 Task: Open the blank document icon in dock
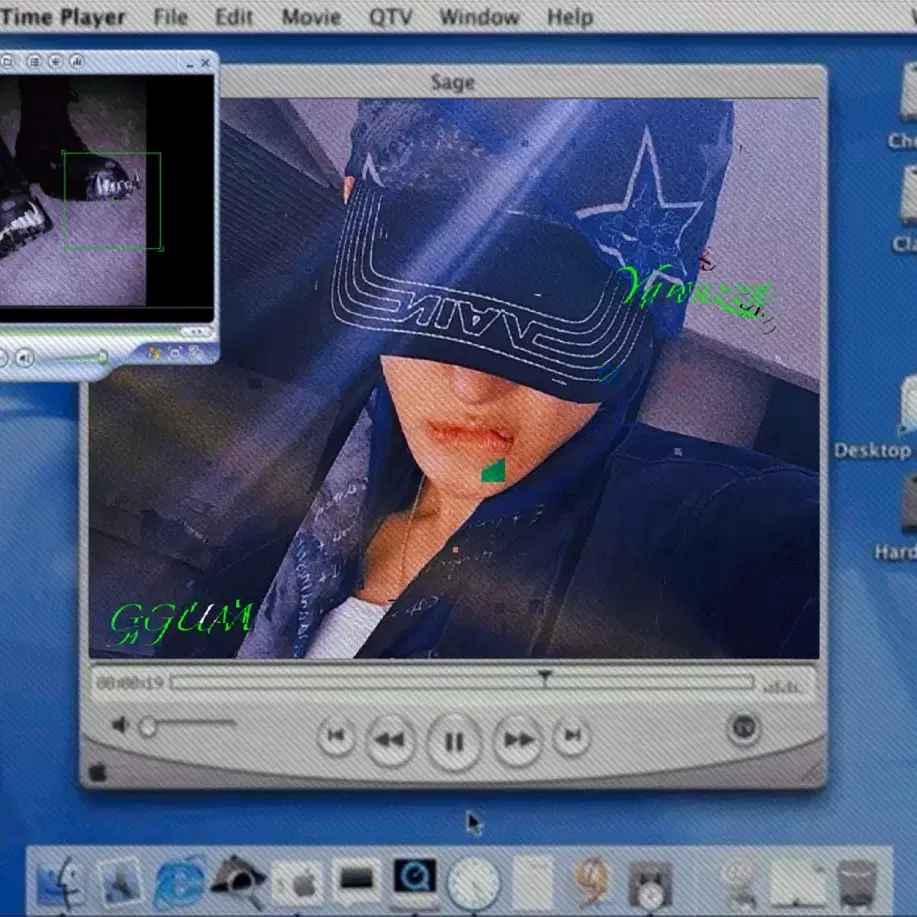click(x=532, y=884)
